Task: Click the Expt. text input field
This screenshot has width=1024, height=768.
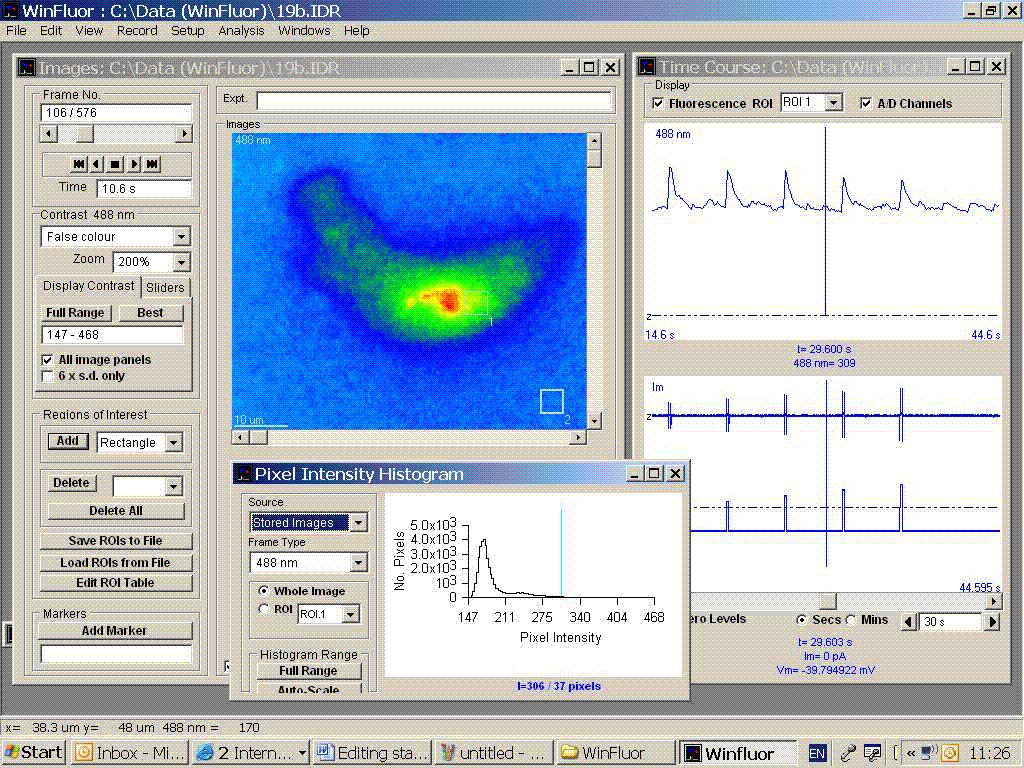Action: click(433, 101)
